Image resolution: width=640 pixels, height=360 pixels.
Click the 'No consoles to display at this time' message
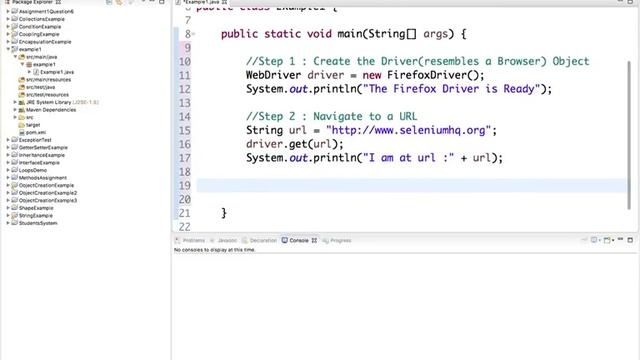tap(214, 250)
